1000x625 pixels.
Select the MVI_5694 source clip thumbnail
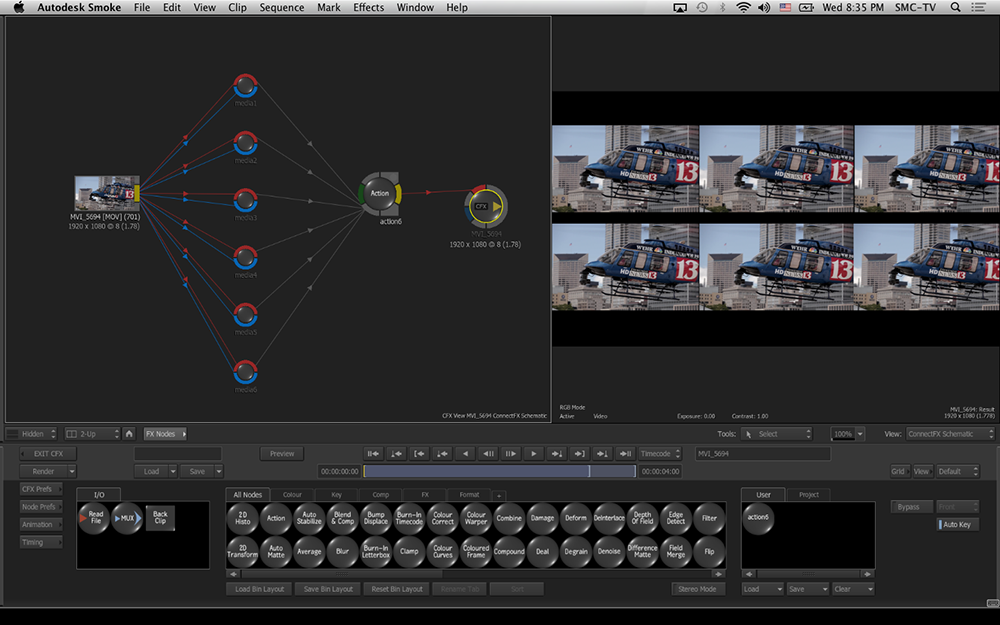click(x=105, y=194)
